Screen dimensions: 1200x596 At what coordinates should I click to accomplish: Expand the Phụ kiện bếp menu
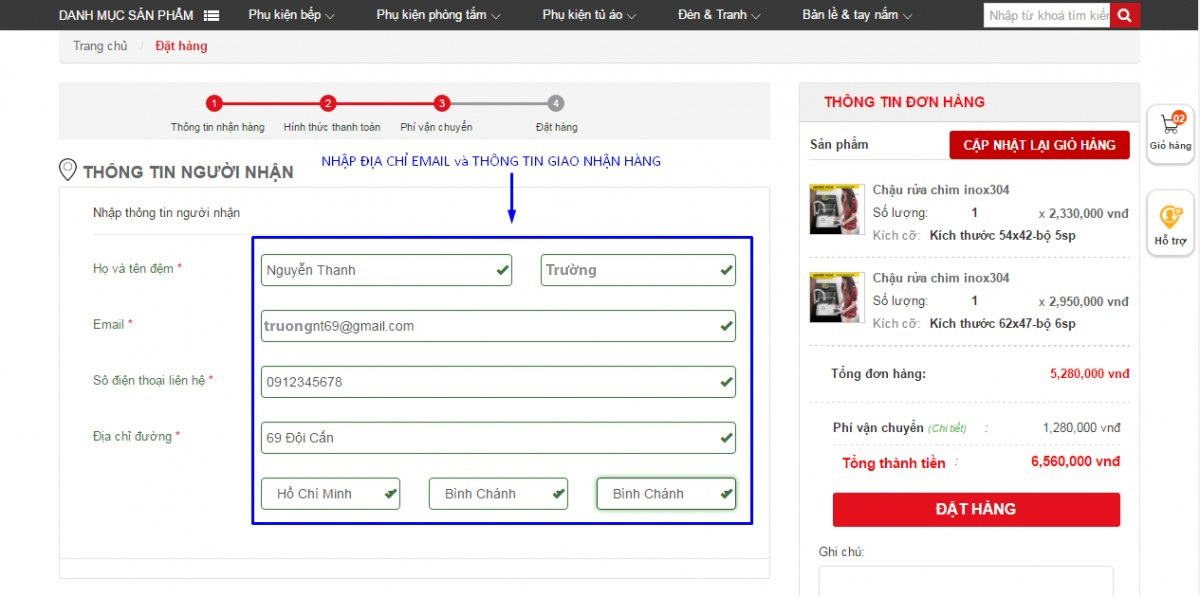coord(291,15)
